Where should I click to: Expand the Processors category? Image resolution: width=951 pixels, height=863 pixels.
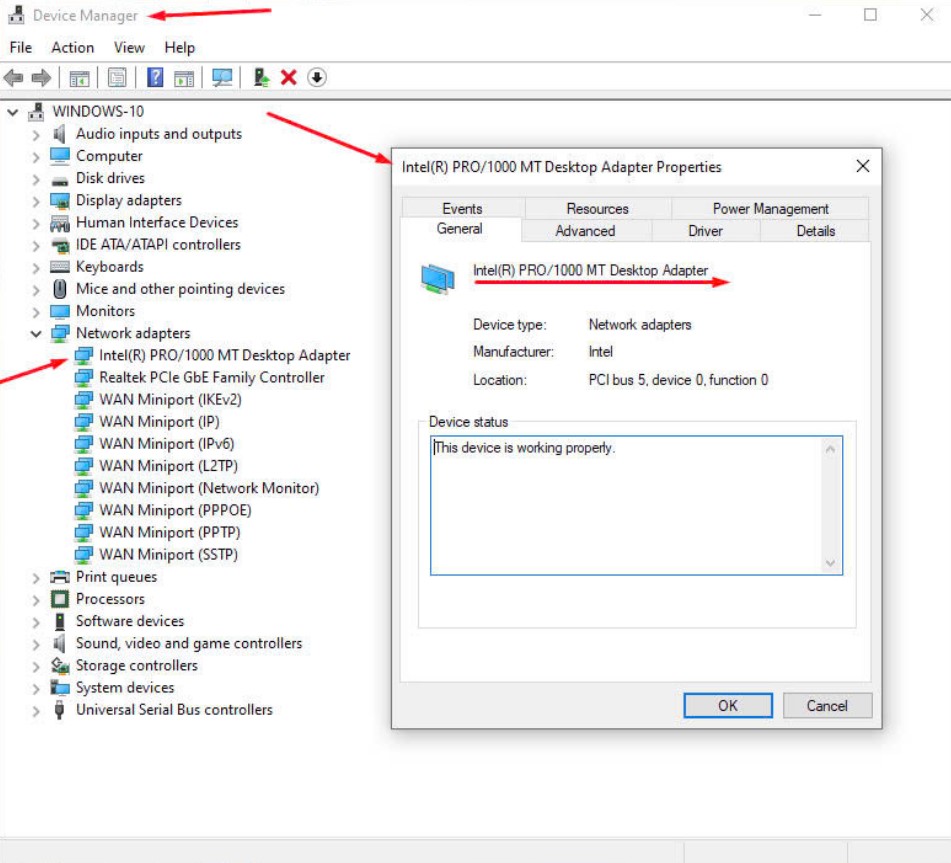36,600
